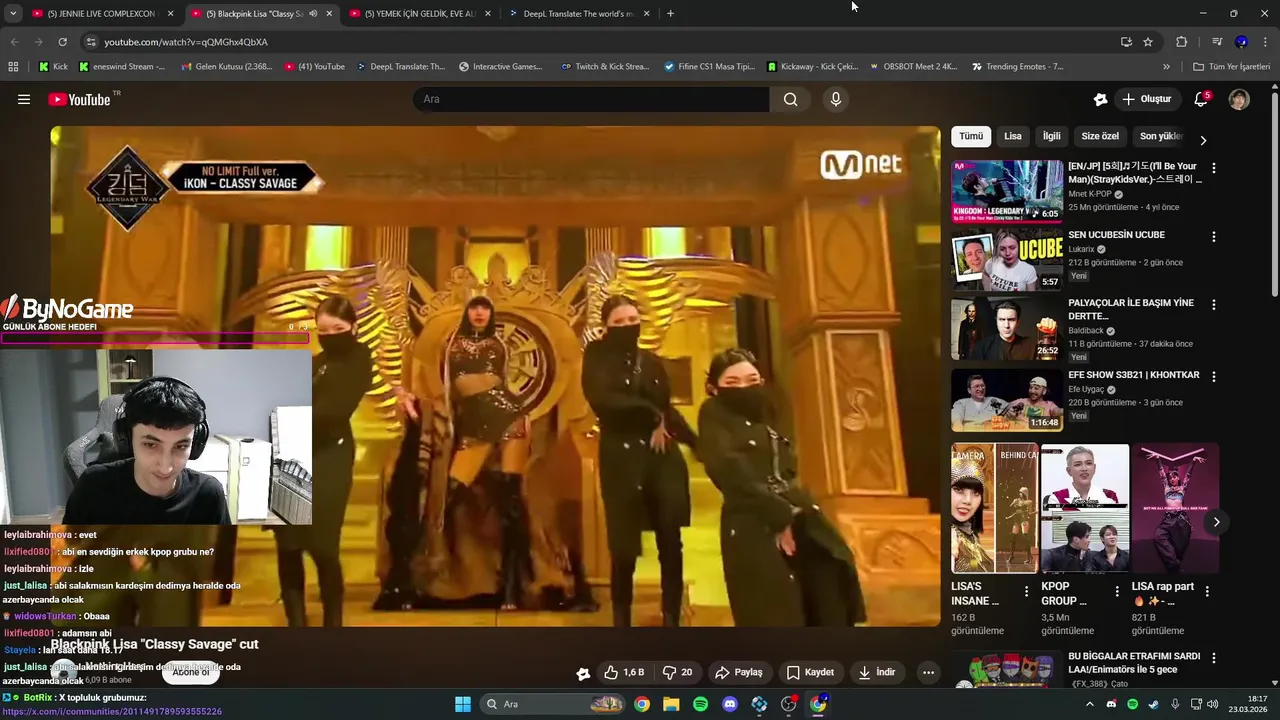Open LISA'S INSANE short thumbnail
The image size is (1280, 720).
(994, 508)
